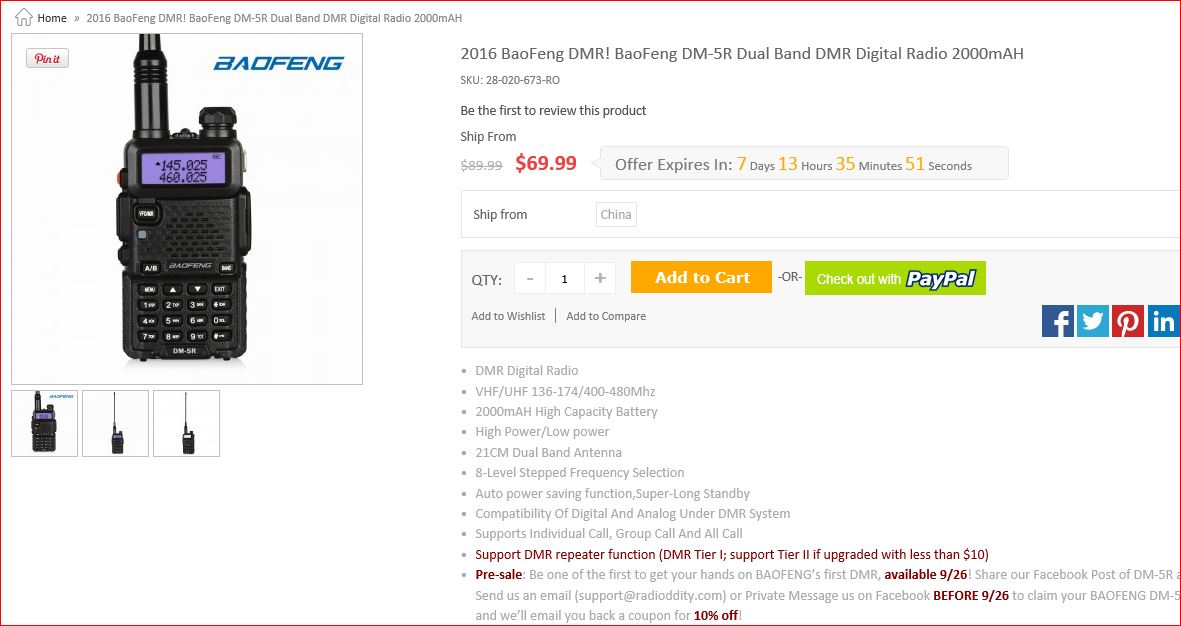Click 'High Power/Low power' bullet text
This screenshot has width=1181, height=626.
[542, 432]
